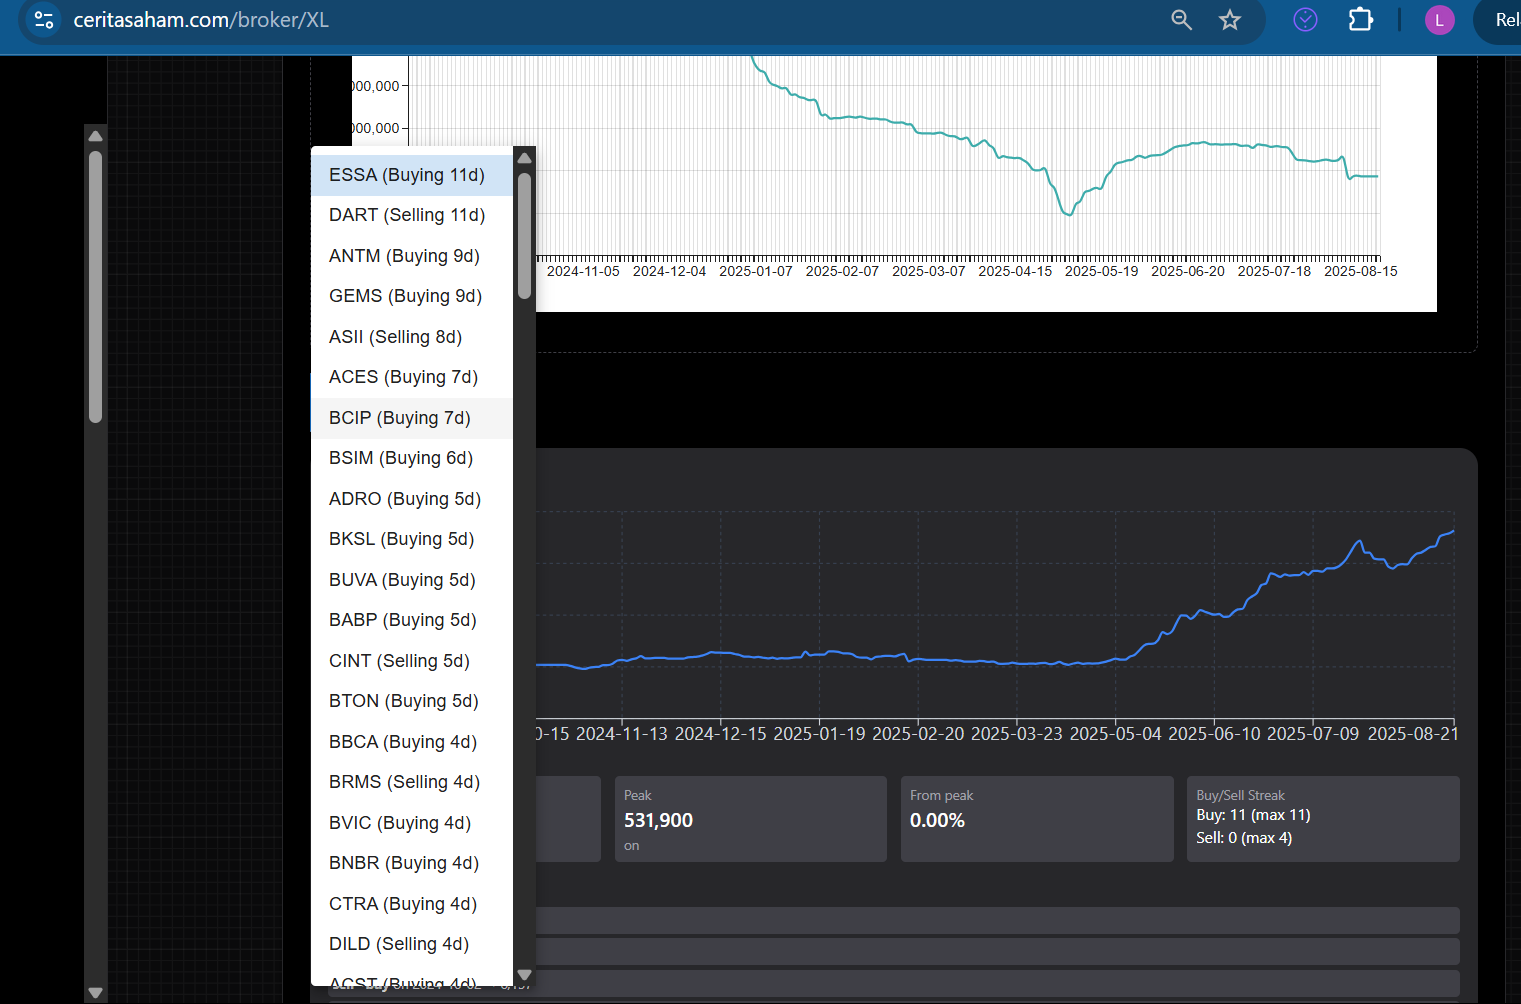This screenshot has width=1521, height=1004.
Task: Select BRMS (Selling 4d) entry
Action: coord(412,782)
